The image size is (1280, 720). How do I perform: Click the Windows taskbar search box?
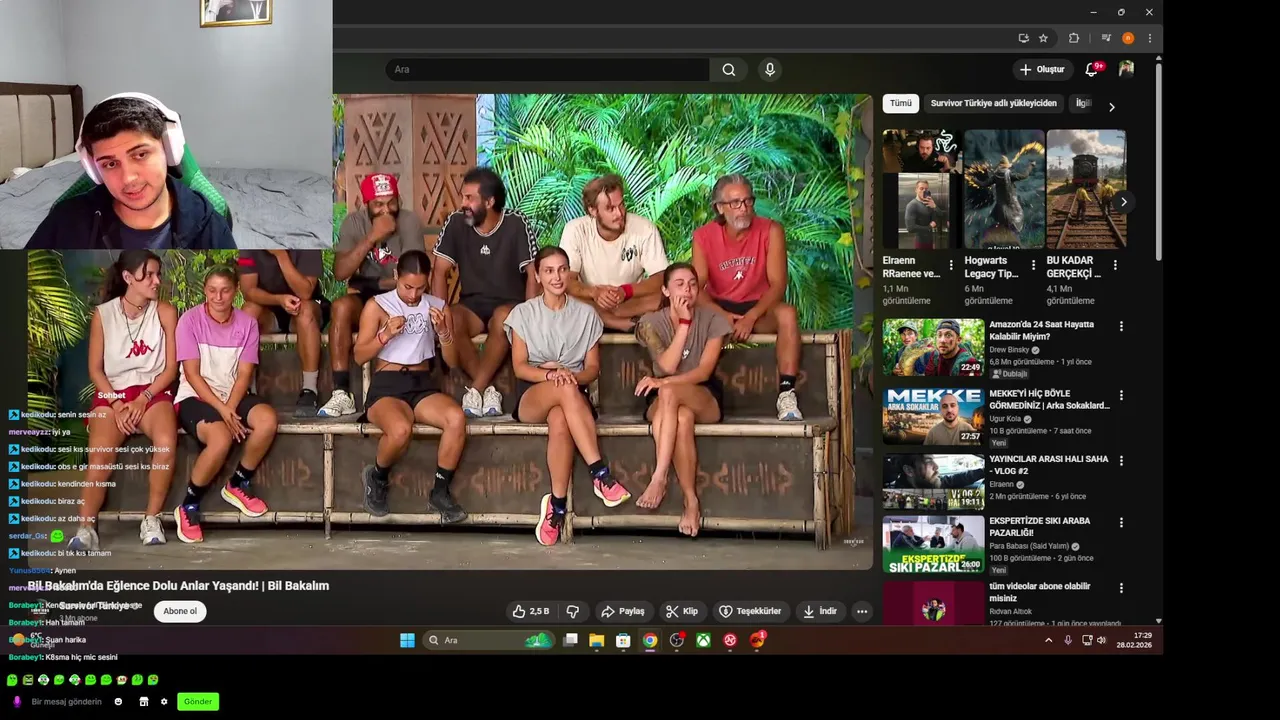click(489, 640)
